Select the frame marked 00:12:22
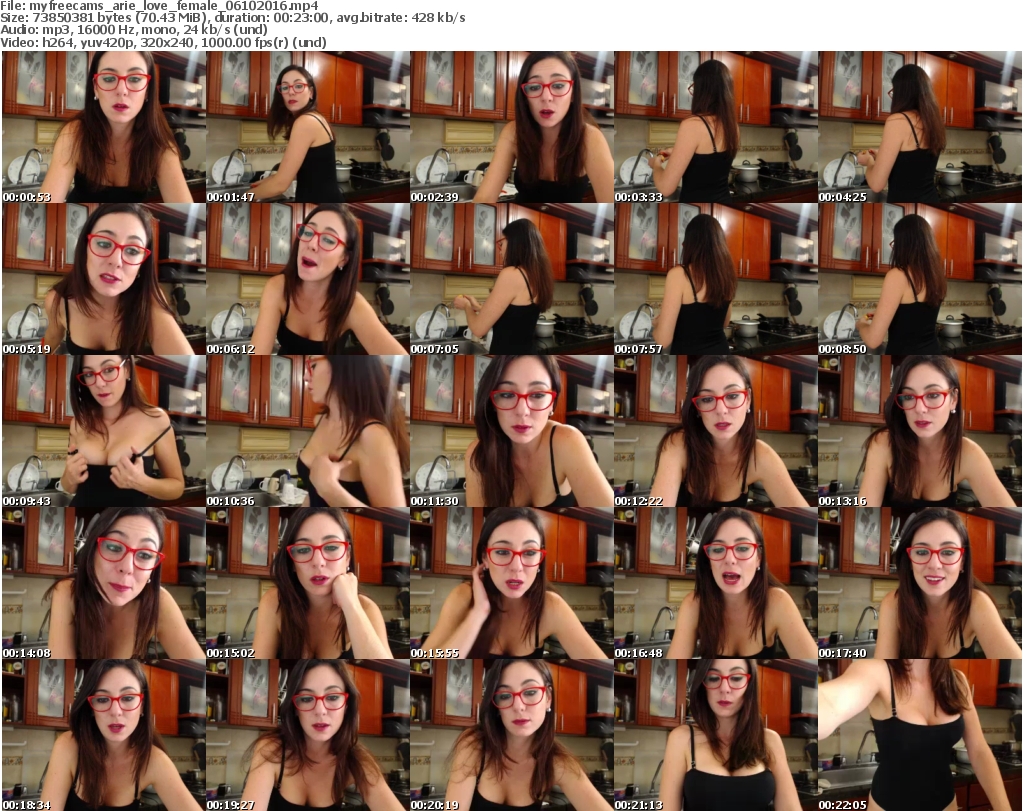This screenshot has width=1024, height=811. tap(716, 431)
